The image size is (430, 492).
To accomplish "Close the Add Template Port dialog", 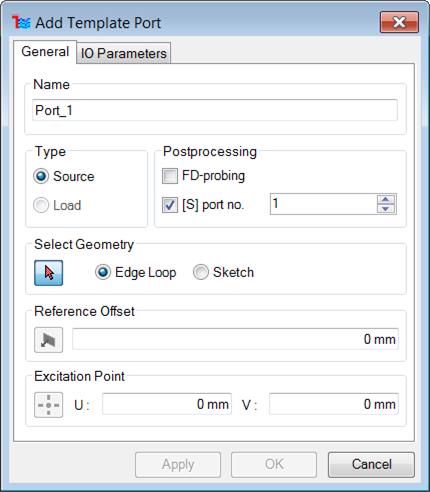I will (x=399, y=22).
